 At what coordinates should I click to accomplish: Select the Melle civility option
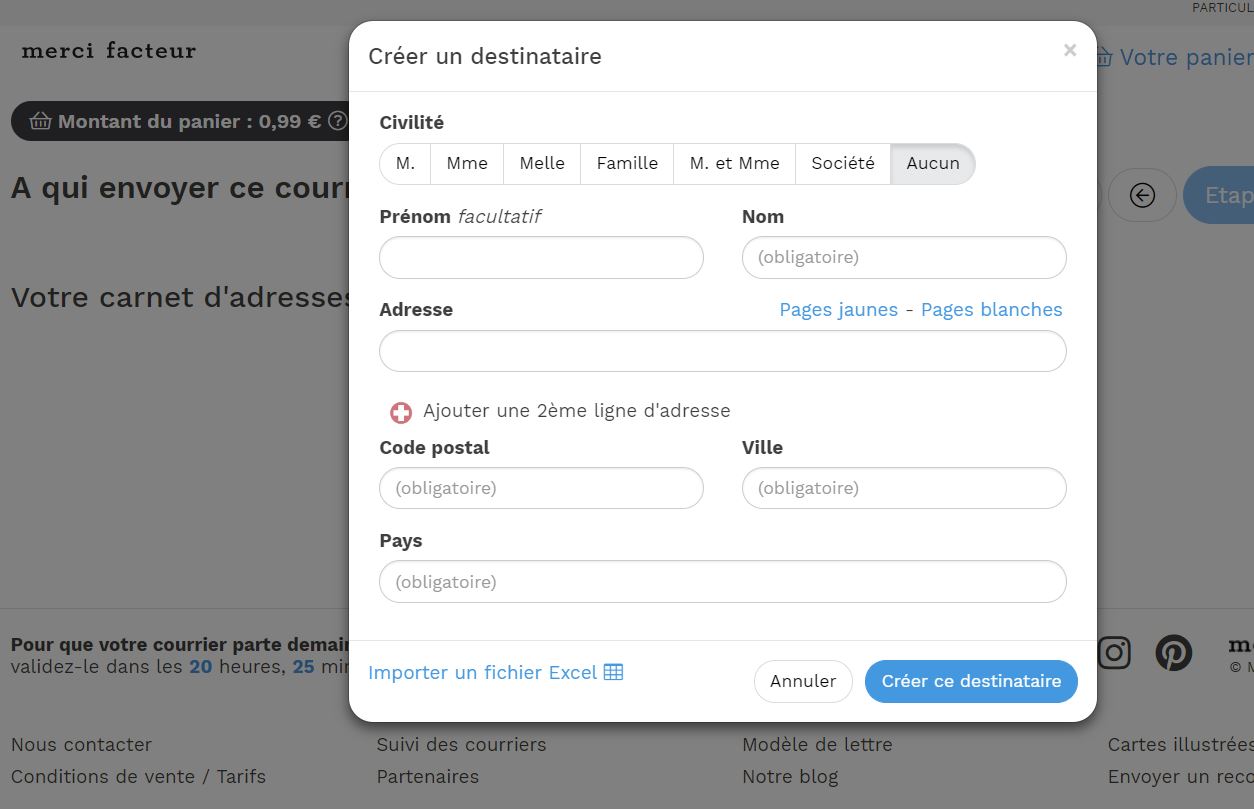tap(542, 164)
